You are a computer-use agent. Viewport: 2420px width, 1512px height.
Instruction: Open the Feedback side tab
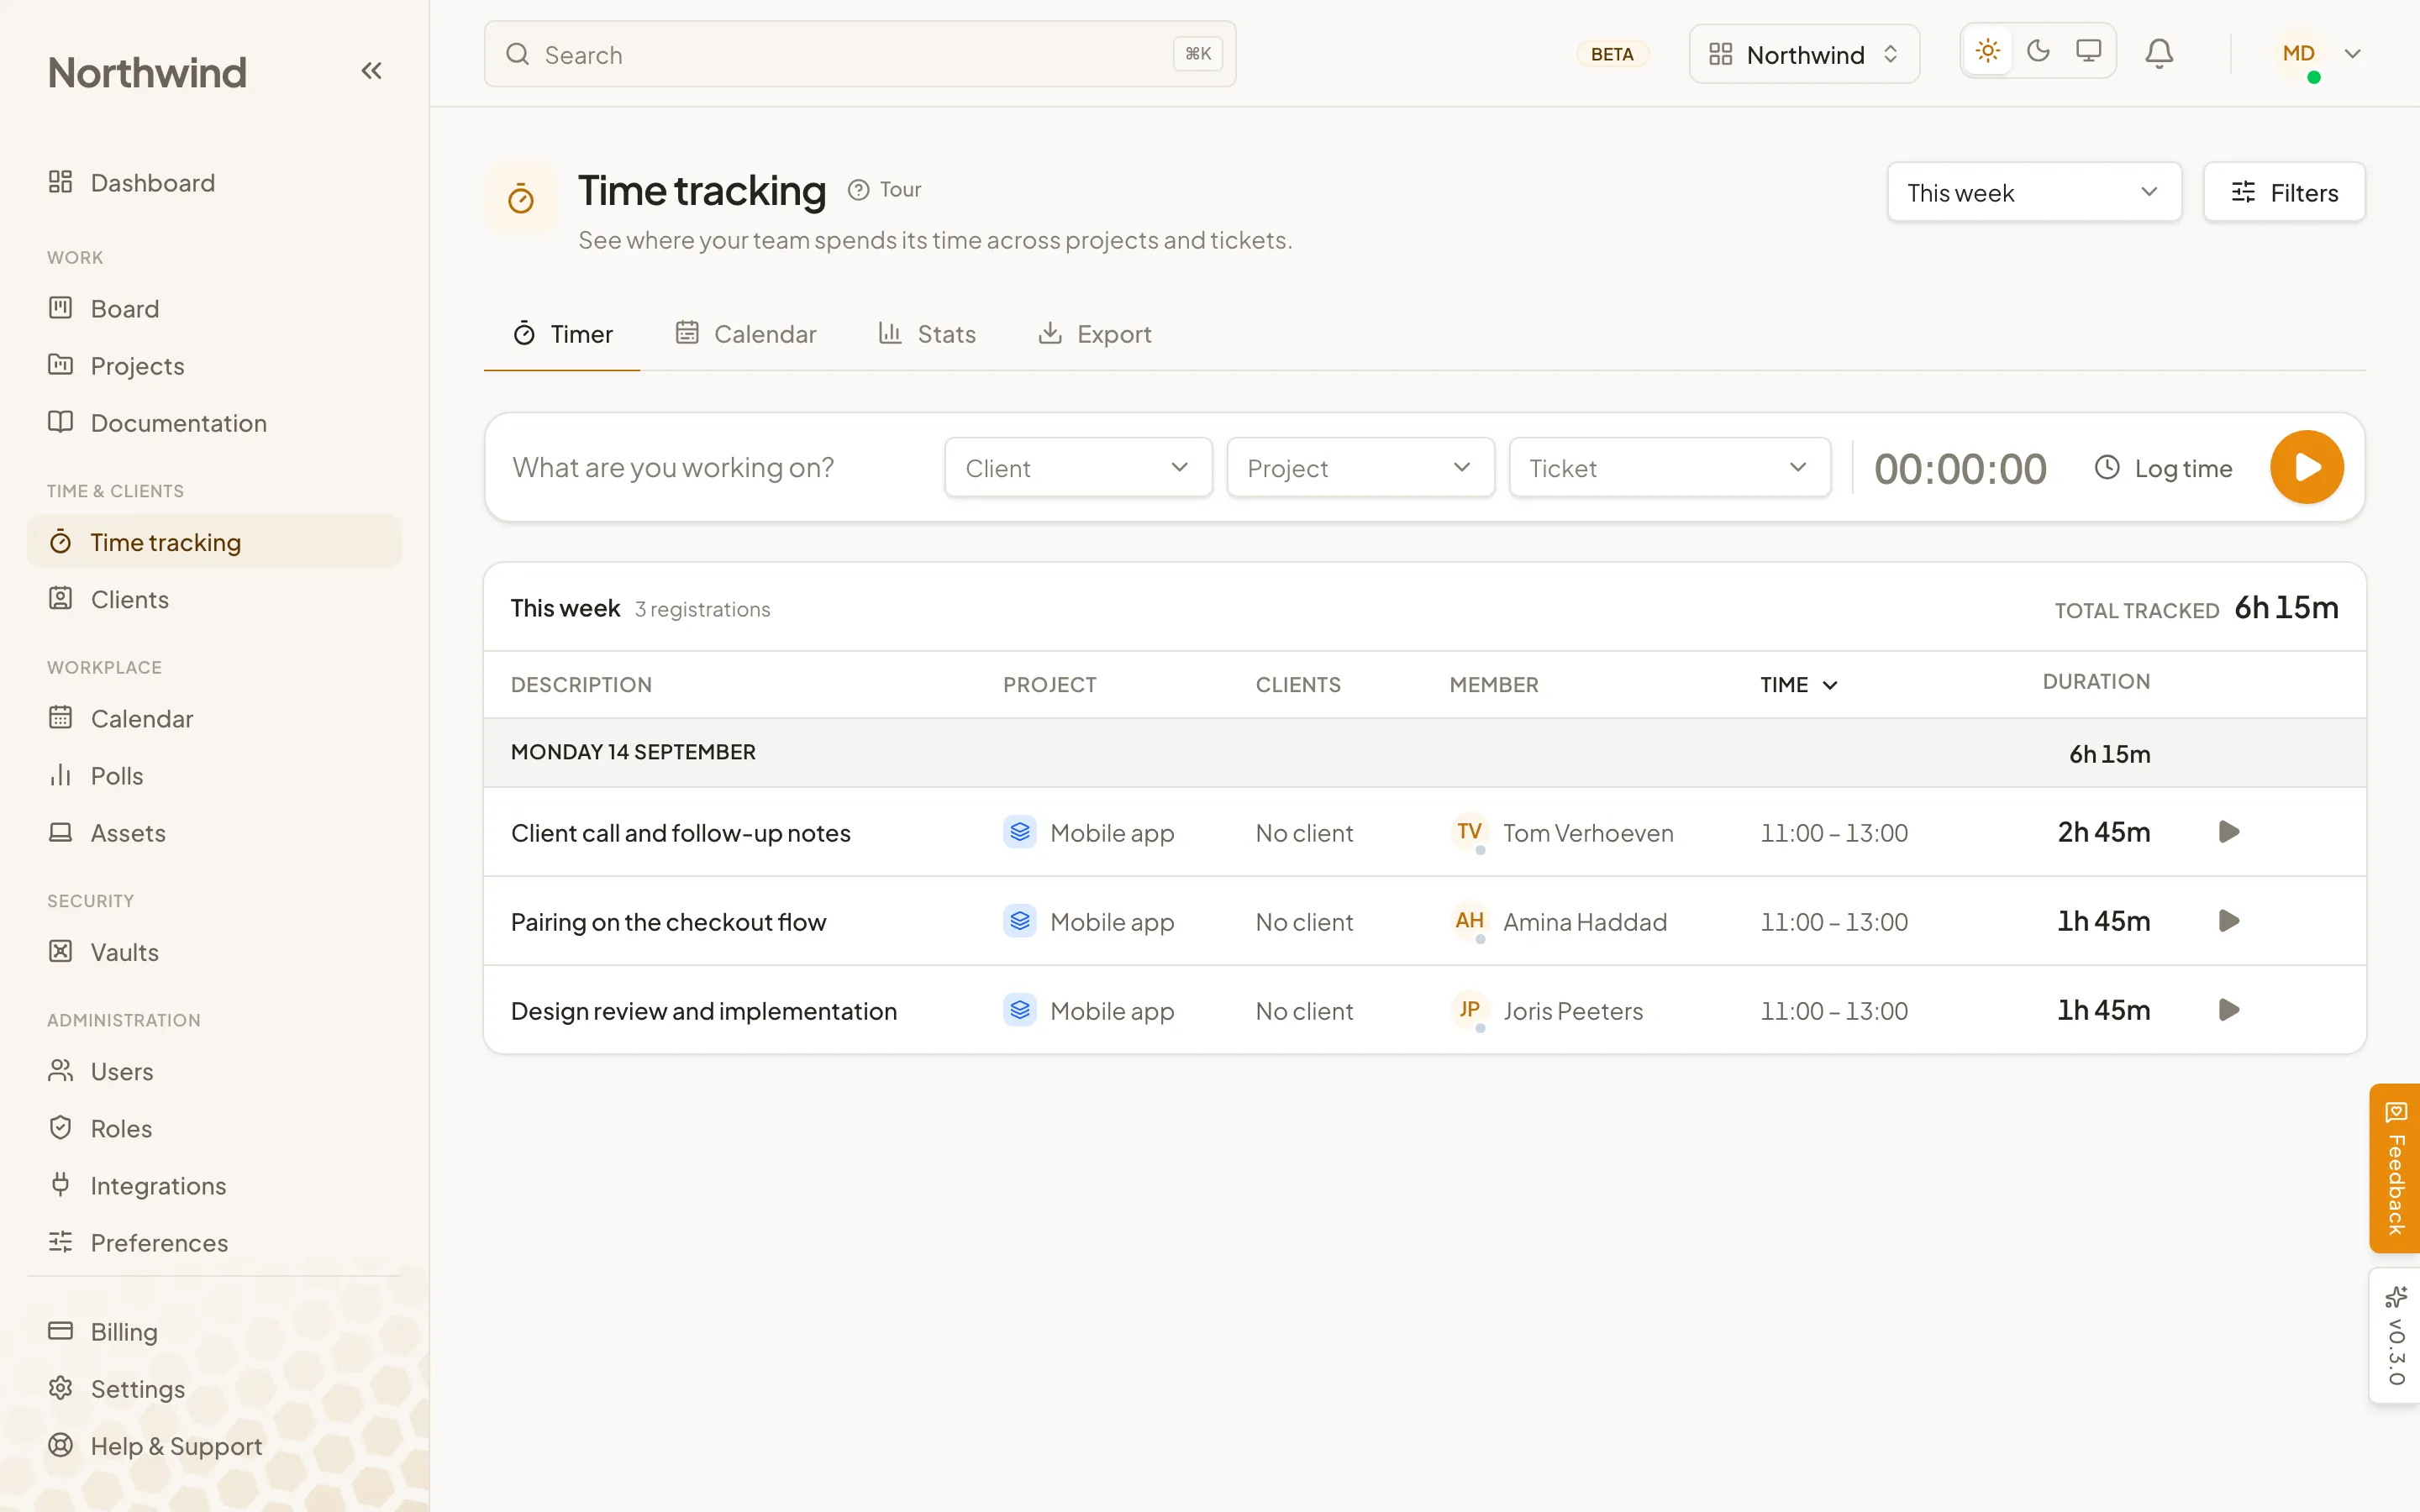pyautogui.click(x=2395, y=1168)
